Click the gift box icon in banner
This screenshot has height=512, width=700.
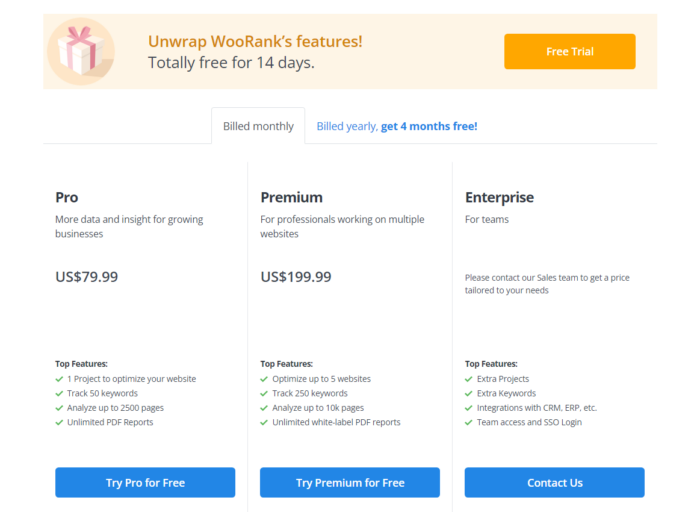(x=81, y=51)
